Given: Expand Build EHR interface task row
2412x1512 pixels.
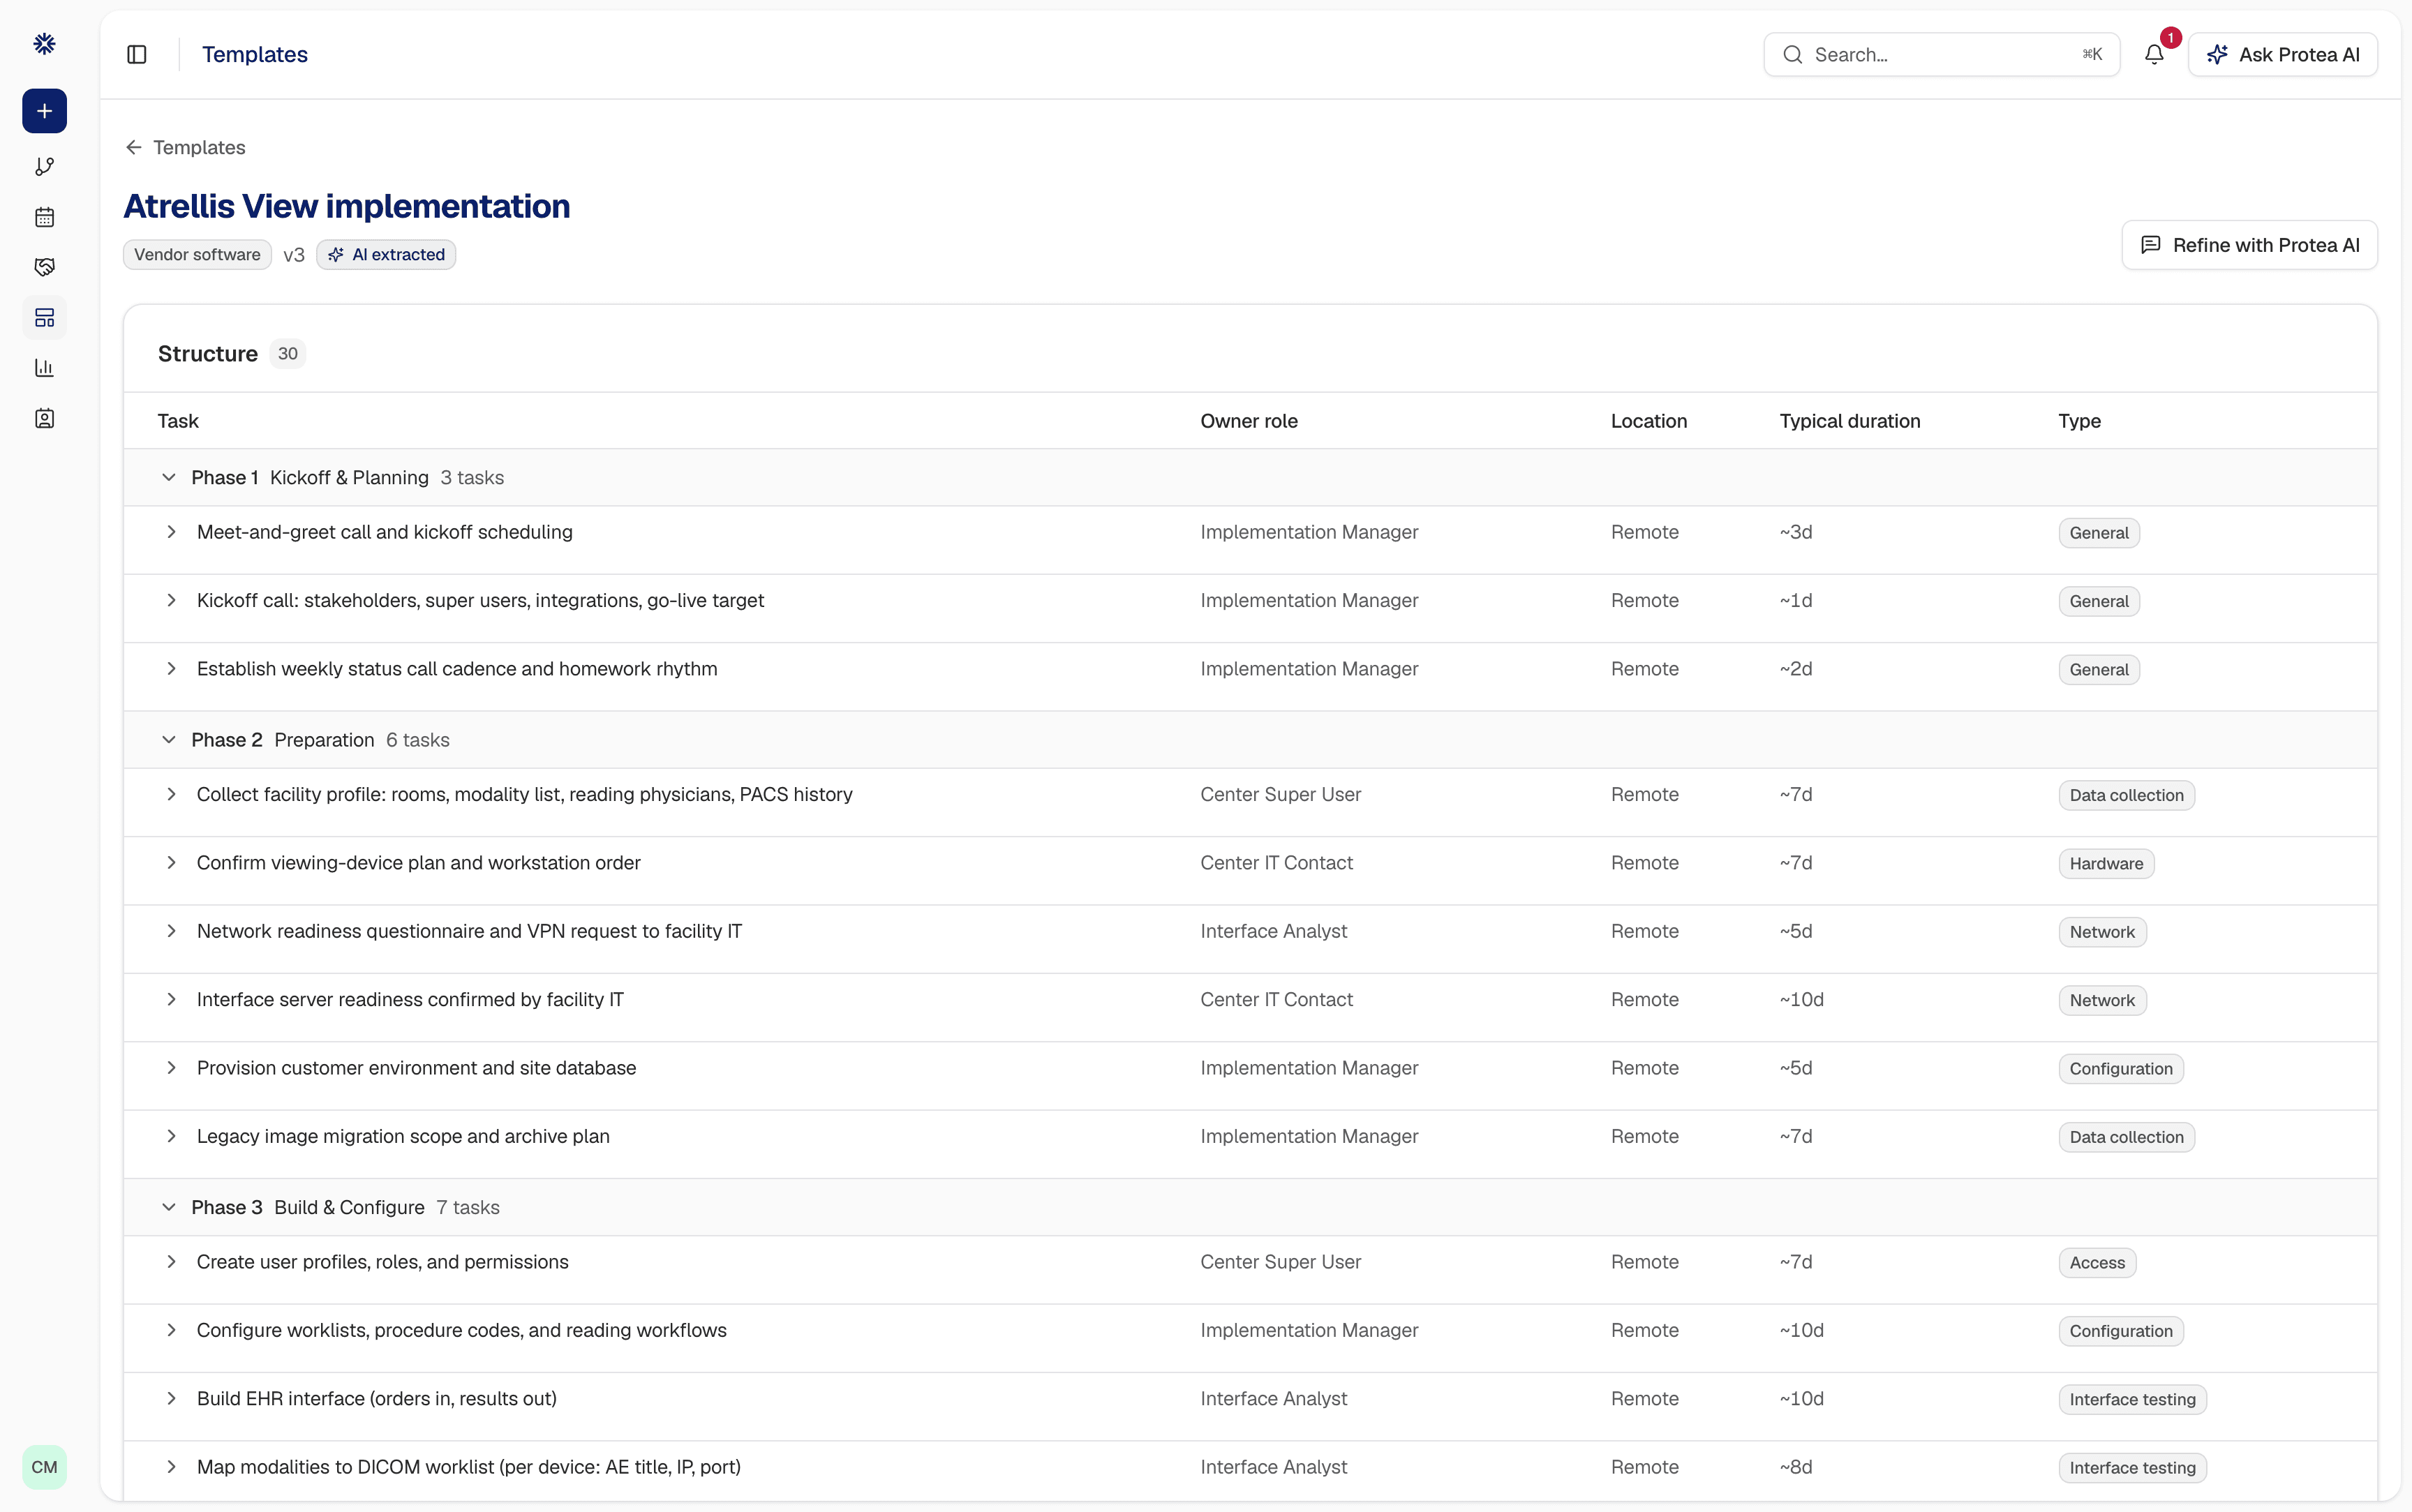Looking at the screenshot, I should point(171,1399).
